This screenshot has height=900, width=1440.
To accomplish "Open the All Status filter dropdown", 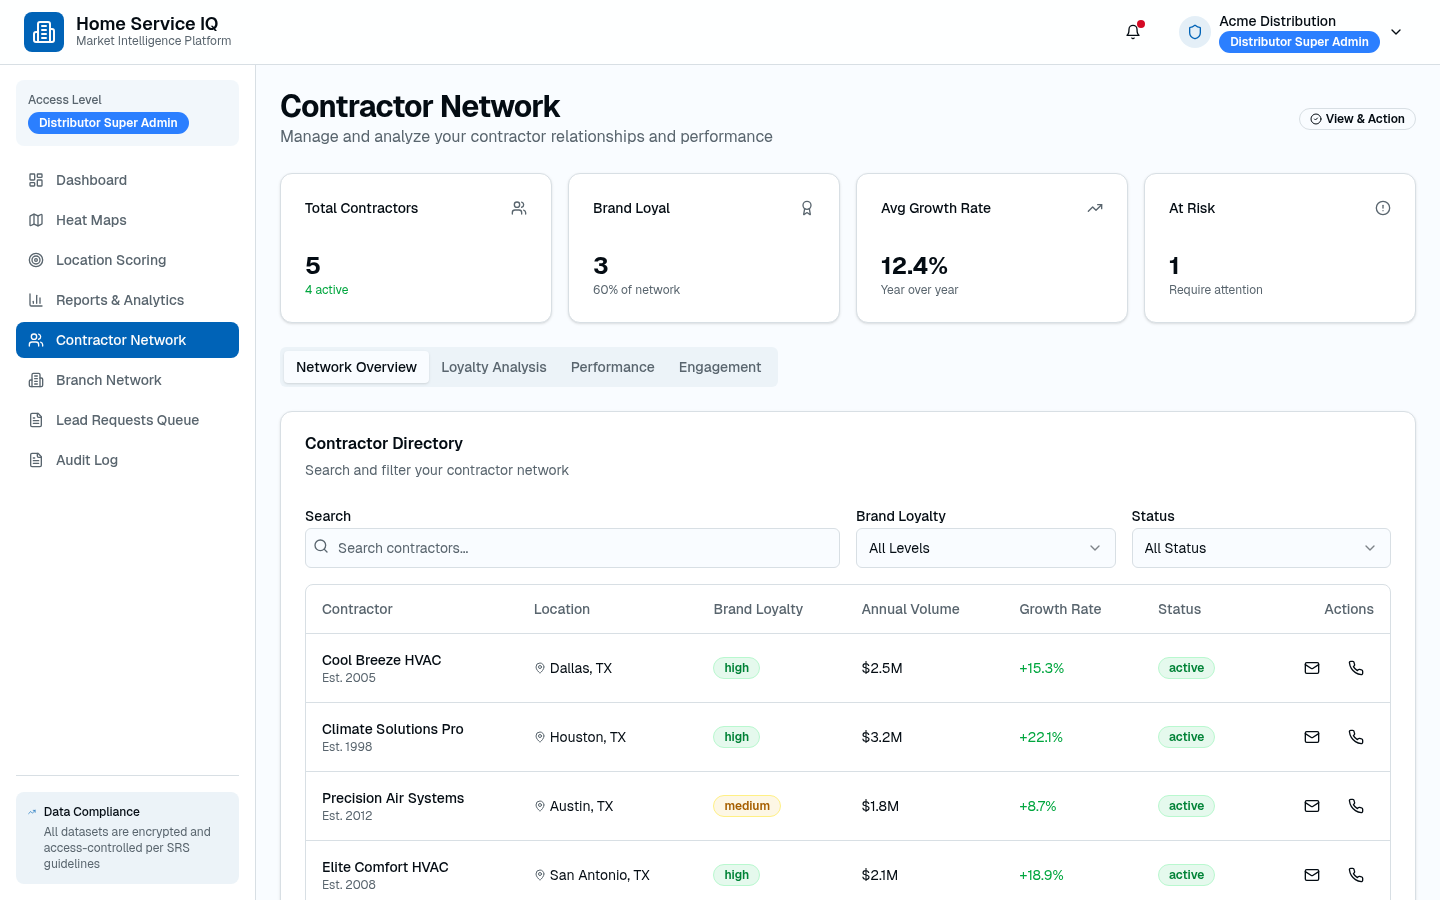I will click(x=1261, y=548).
